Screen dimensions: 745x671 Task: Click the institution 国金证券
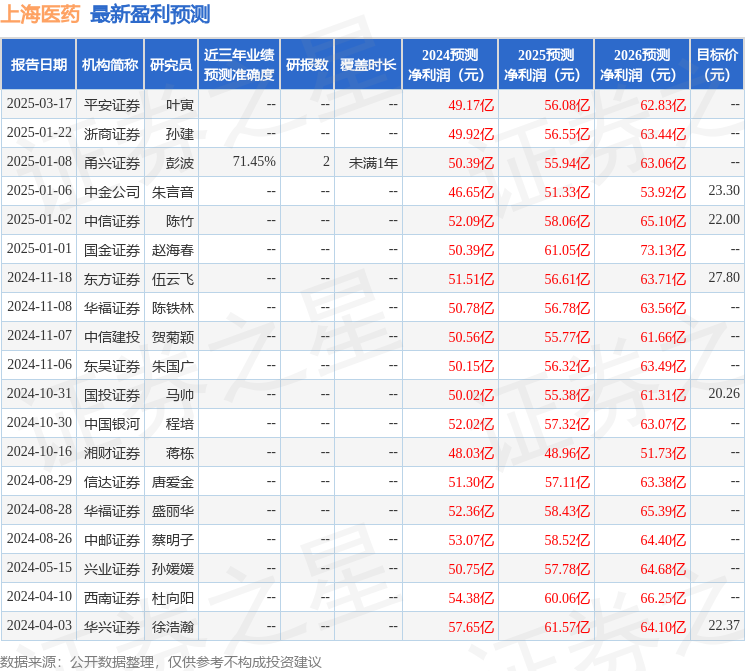(112, 250)
